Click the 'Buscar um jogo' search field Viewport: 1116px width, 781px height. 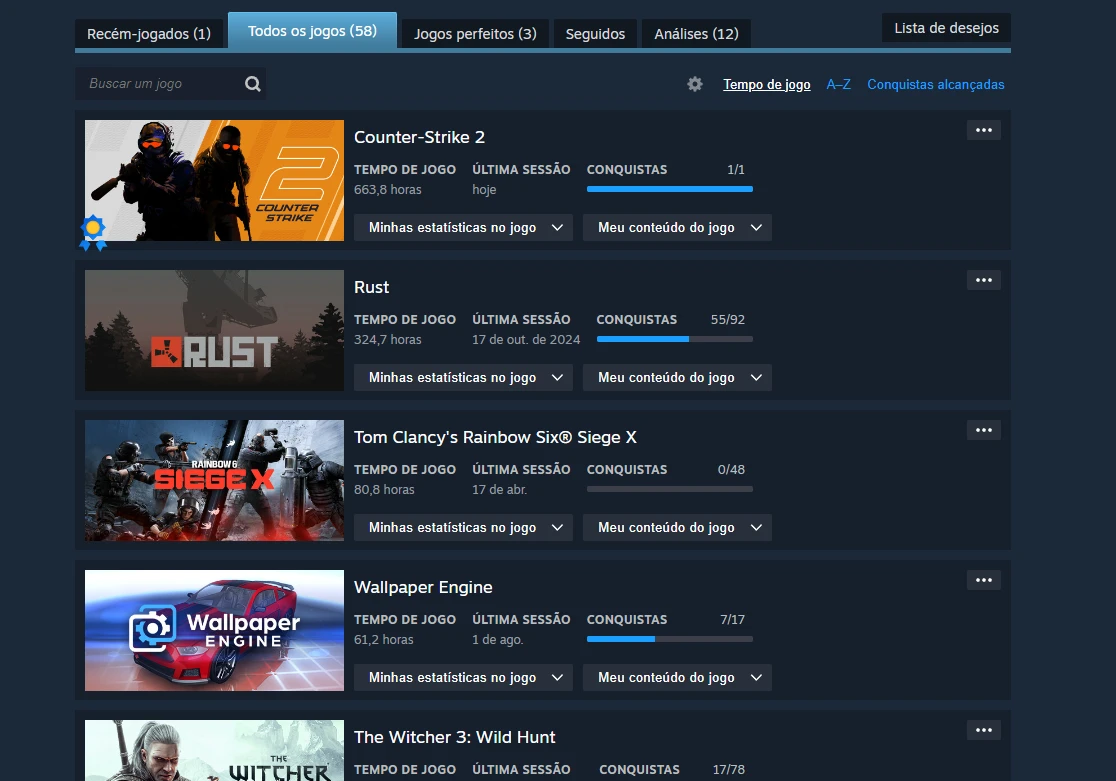tap(160, 84)
